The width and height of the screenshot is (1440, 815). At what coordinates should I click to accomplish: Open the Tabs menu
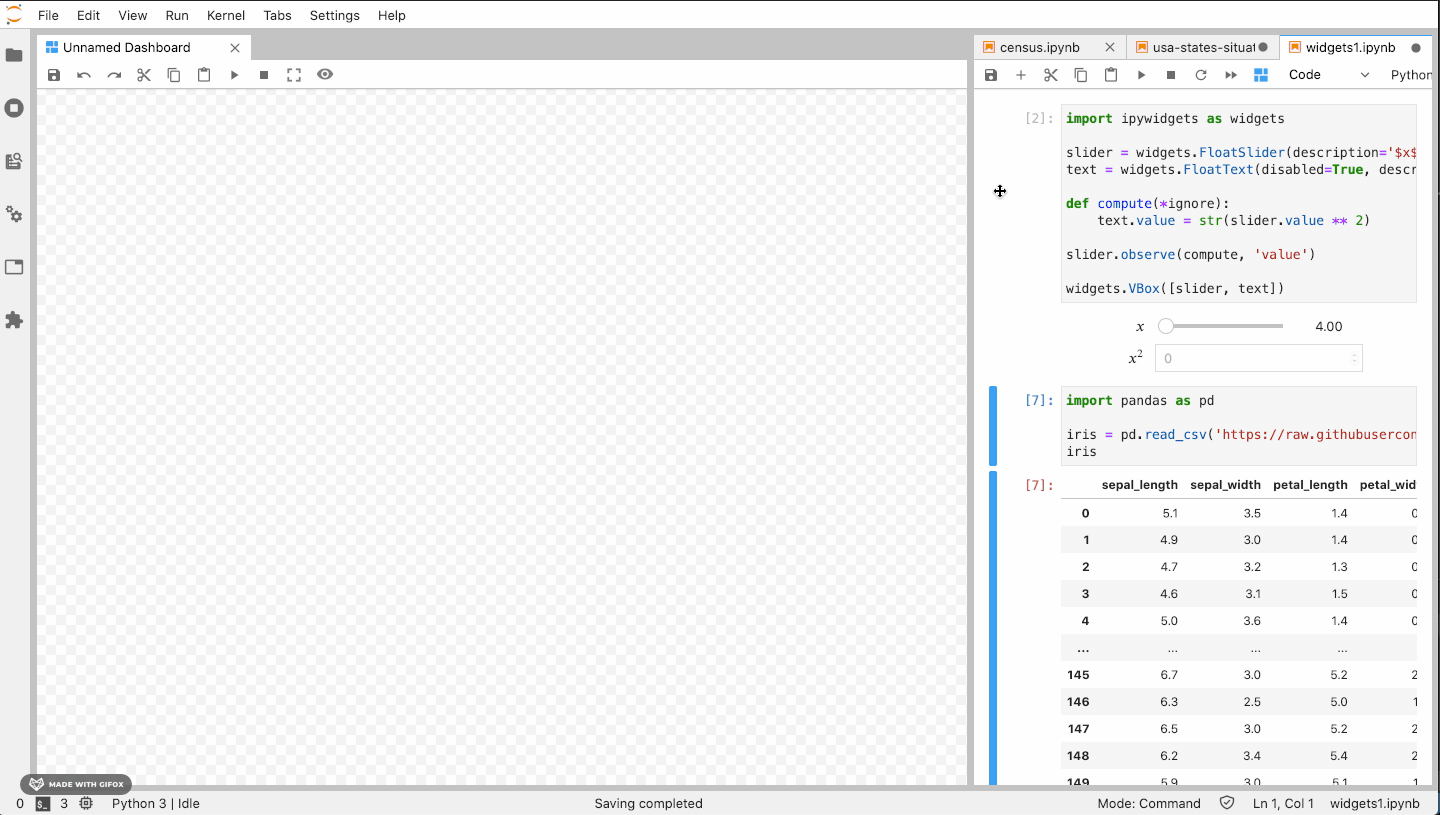tap(278, 15)
